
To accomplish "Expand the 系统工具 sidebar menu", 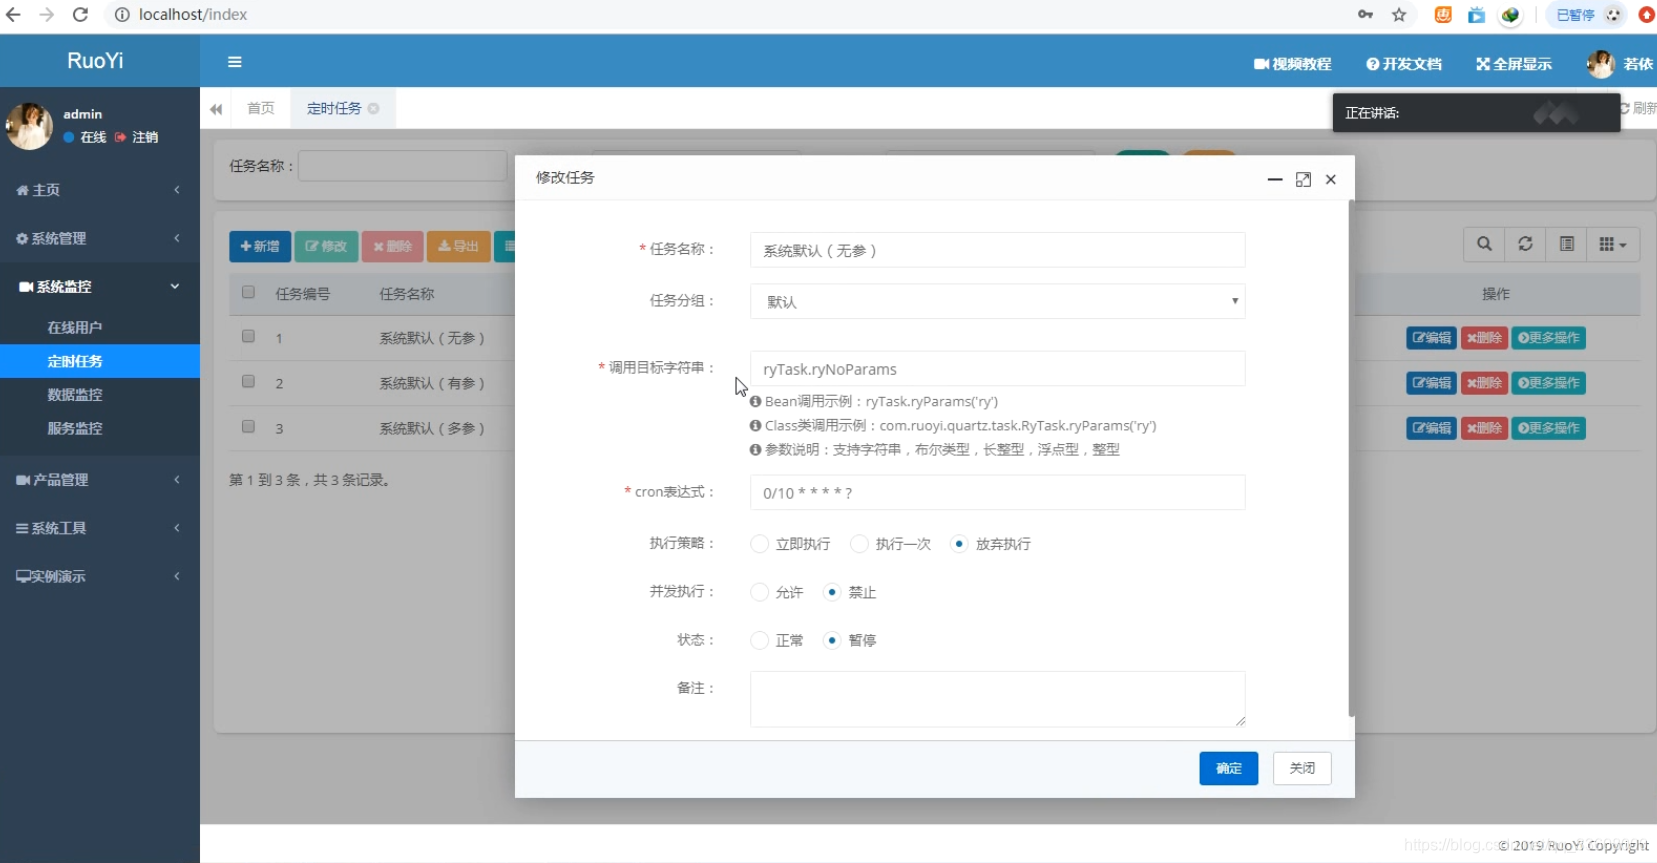I will pyautogui.click(x=100, y=528).
